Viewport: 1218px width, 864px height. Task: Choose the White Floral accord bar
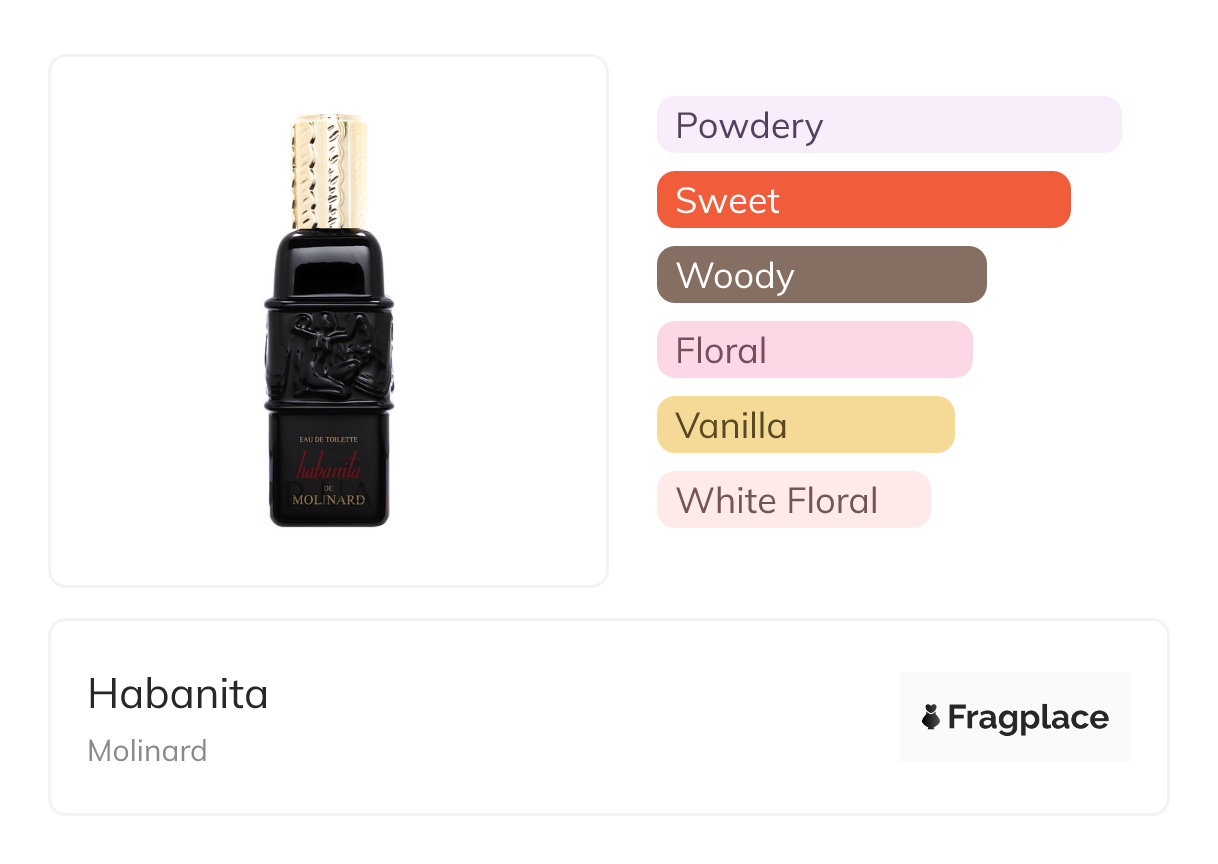(x=793, y=500)
